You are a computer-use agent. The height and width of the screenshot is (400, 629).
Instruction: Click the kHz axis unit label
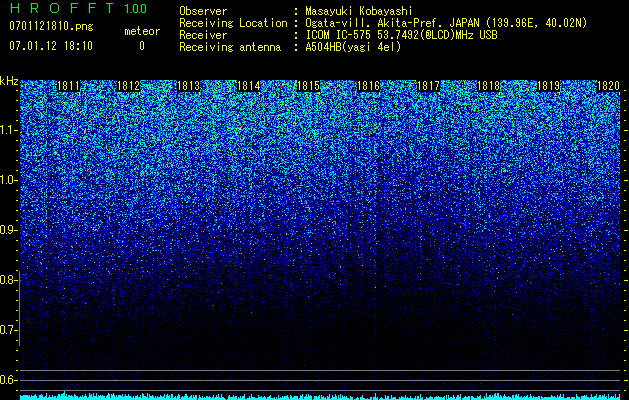click(9, 81)
